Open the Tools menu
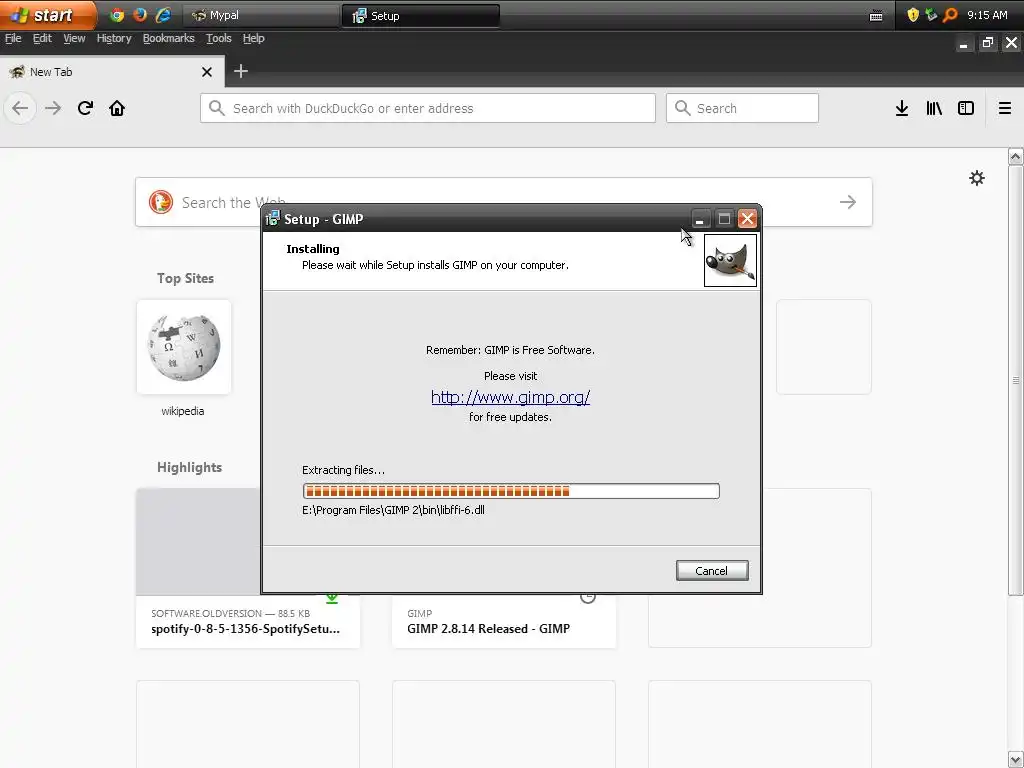Screen dimensions: 1024x768 point(219,39)
